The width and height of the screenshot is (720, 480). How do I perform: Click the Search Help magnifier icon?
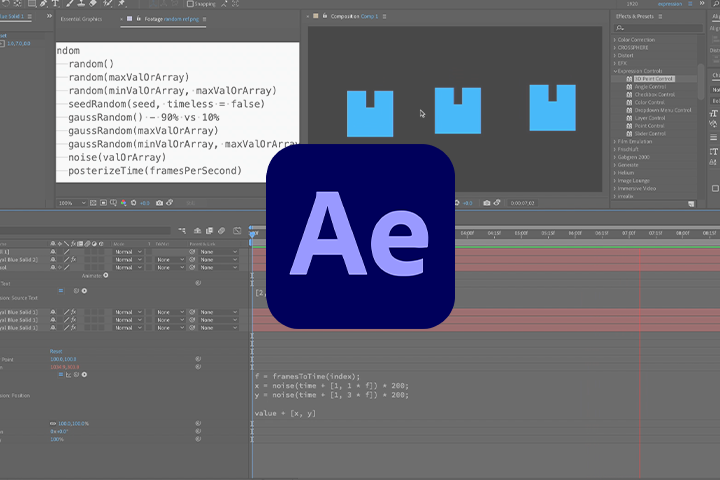[x=716, y=3]
